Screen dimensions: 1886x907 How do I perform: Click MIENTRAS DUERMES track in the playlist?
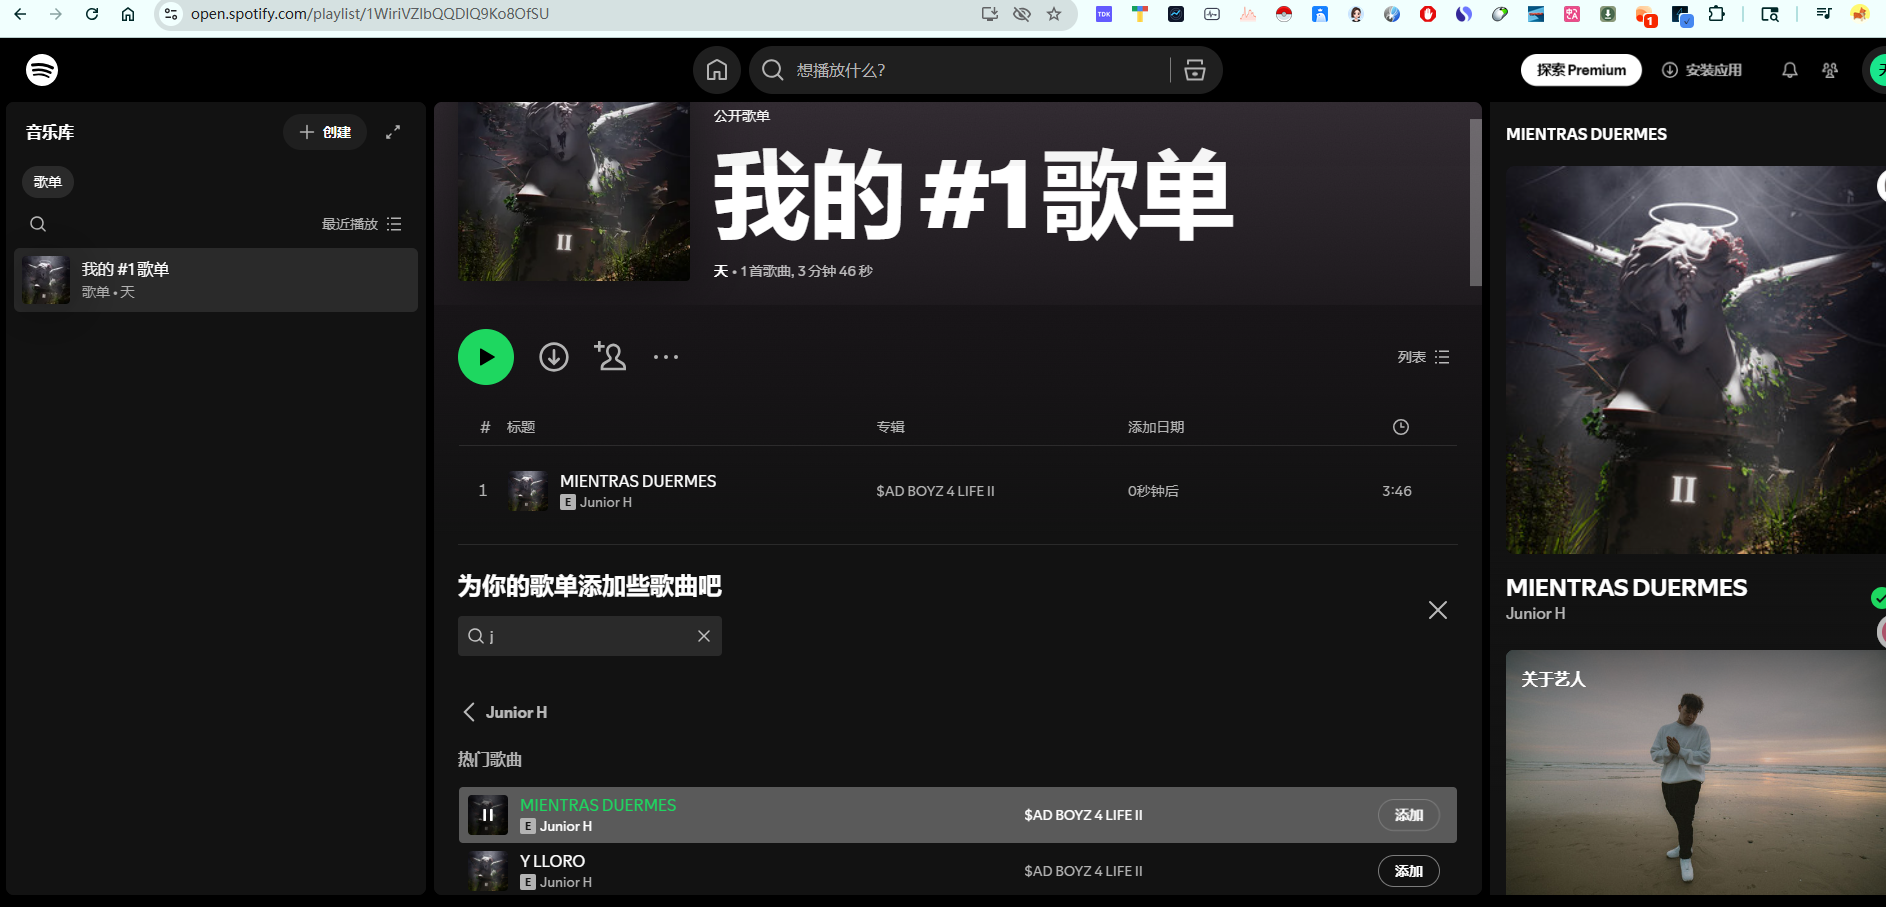click(638, 481)
